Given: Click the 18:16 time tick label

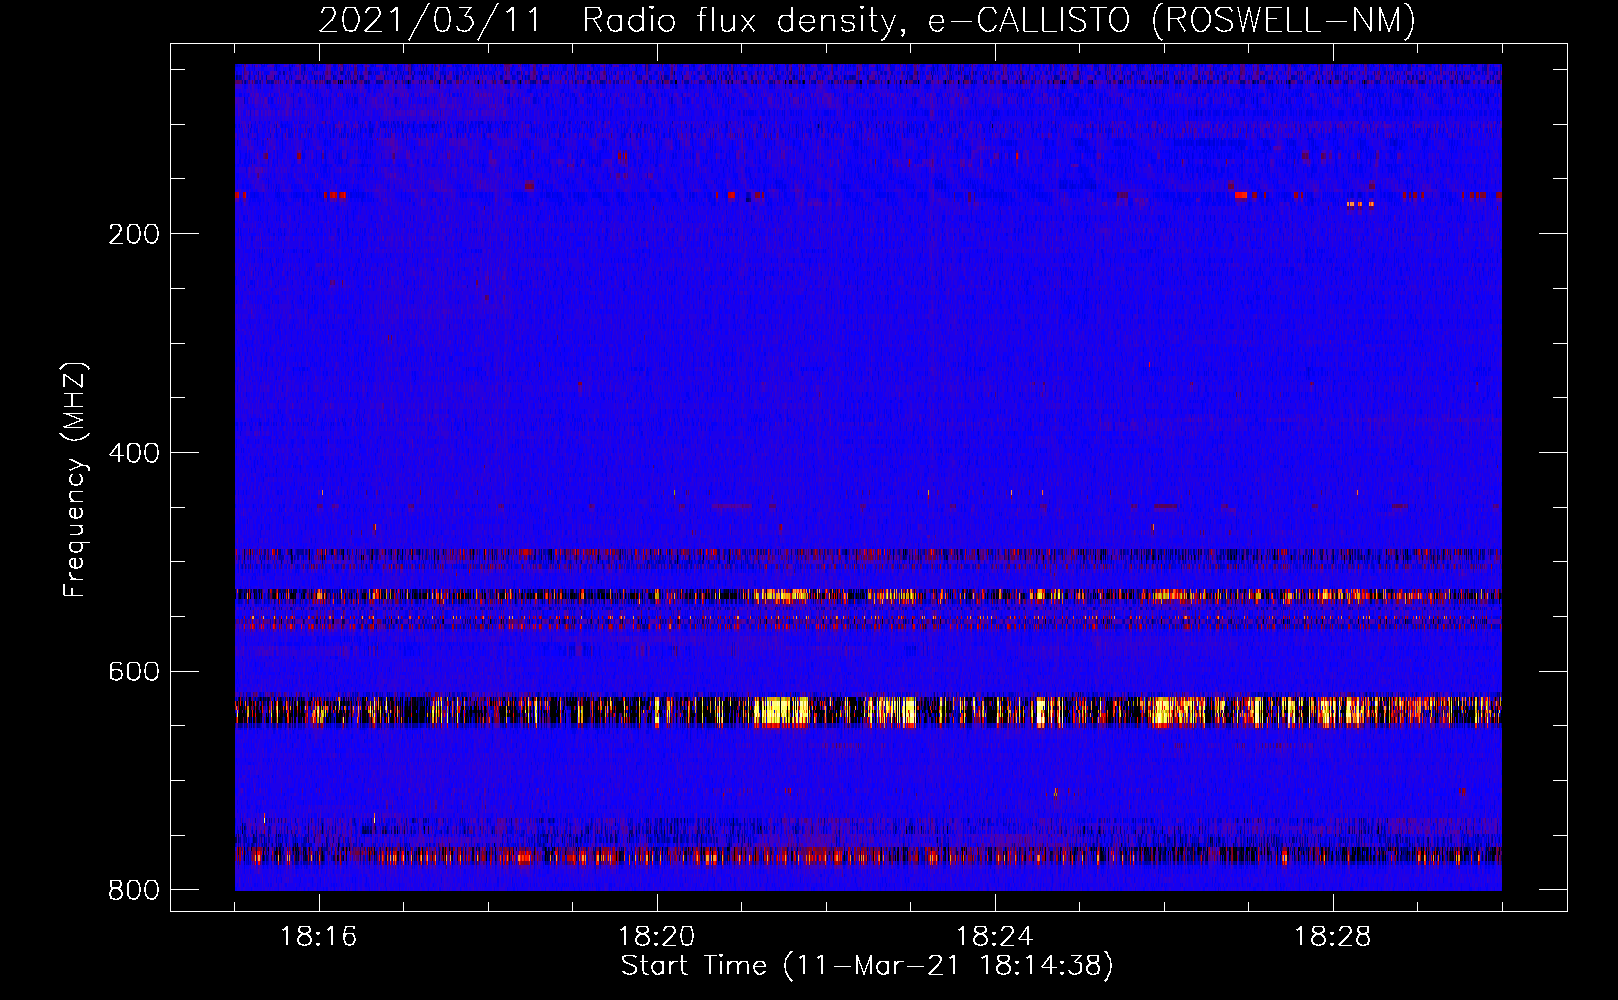Looking at the screenshot, I should 318,937.
